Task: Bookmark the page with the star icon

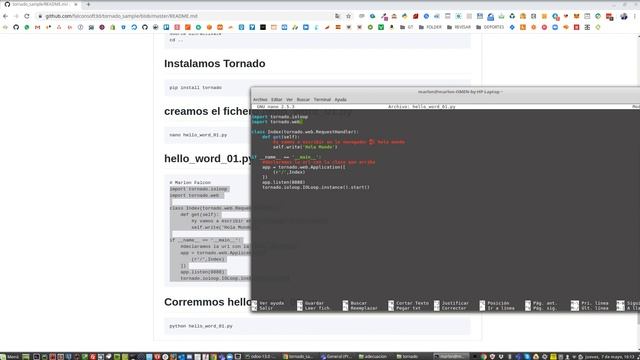Action: coord(349,16)
